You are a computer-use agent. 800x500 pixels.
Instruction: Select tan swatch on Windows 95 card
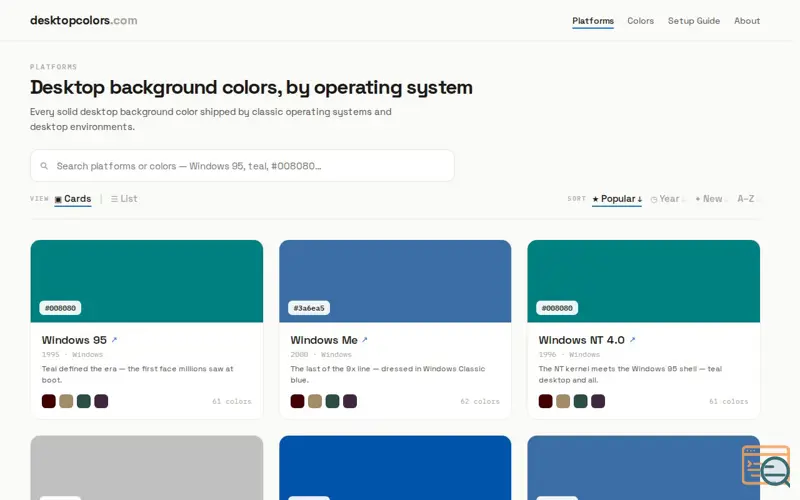(66, 402)
